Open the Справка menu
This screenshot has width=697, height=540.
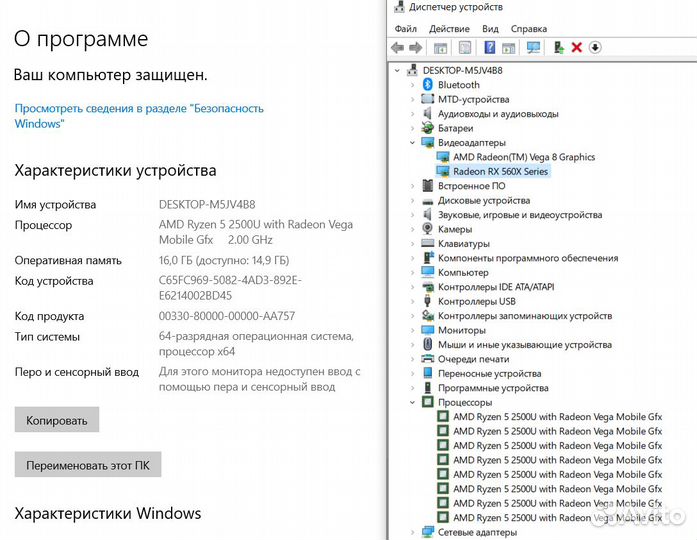point(529,28)
